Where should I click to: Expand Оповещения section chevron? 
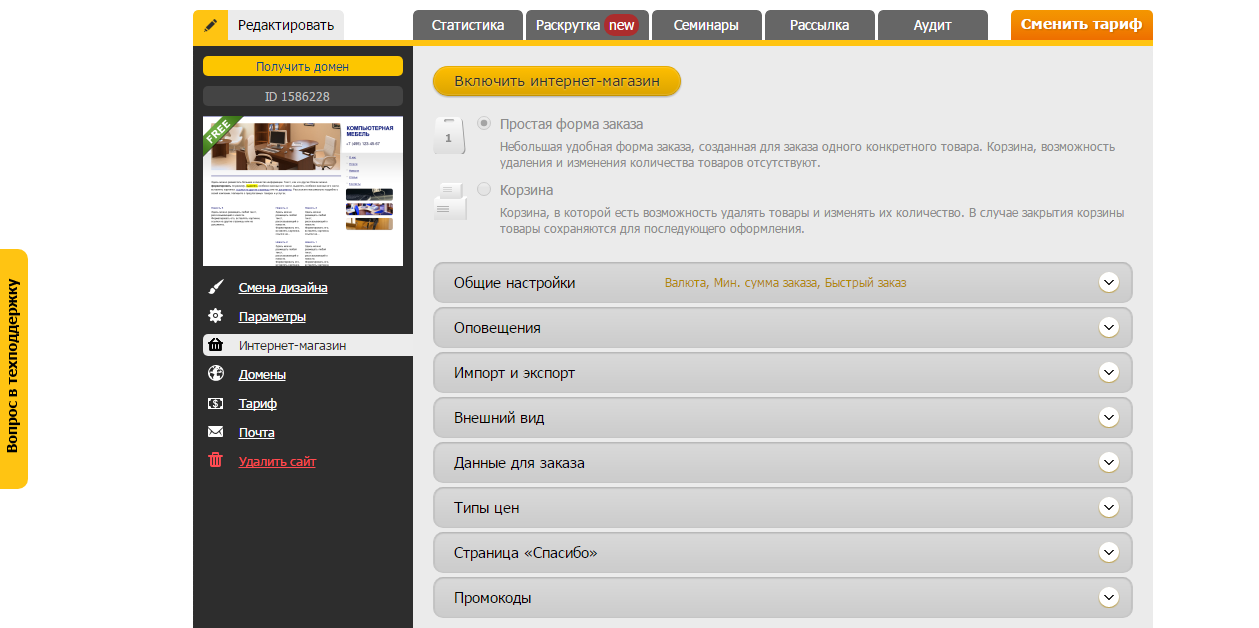[1108, 327]
